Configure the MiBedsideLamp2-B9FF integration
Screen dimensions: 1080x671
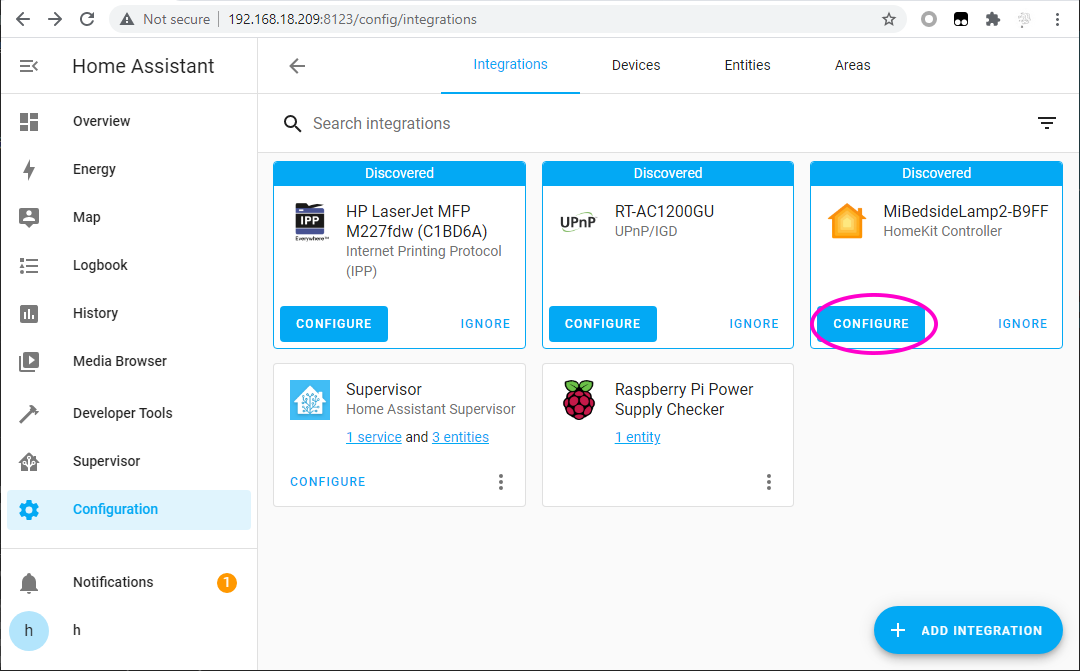pyautogui.click(x=871, y=324)
